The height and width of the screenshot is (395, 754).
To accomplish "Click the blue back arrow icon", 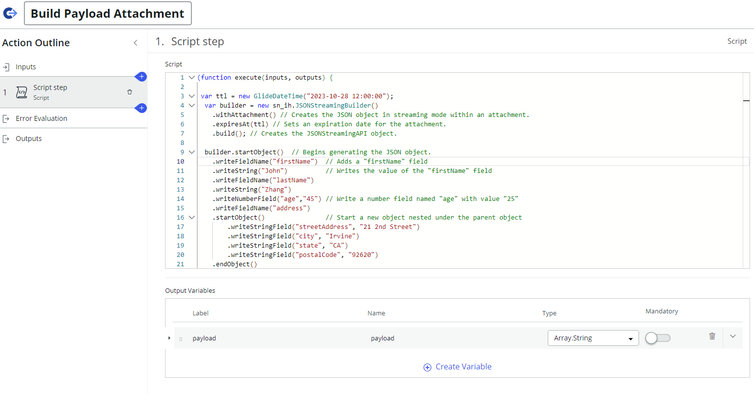I will point(10,13).
